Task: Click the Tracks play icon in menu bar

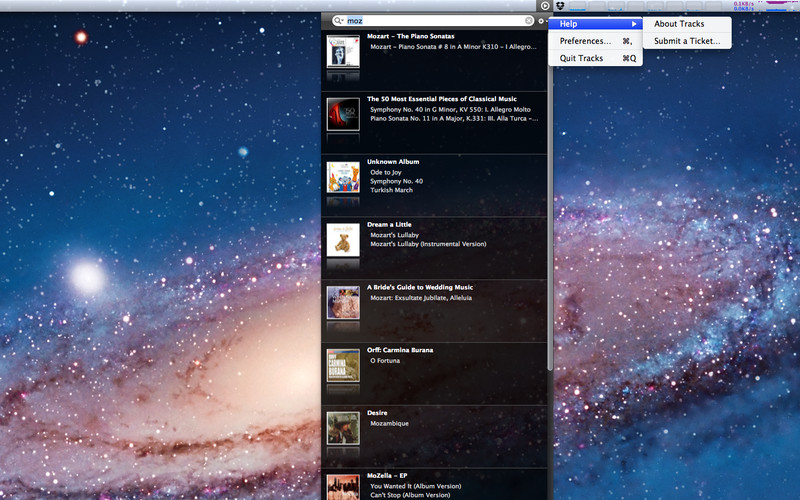Action: click(x=544, y=6)
